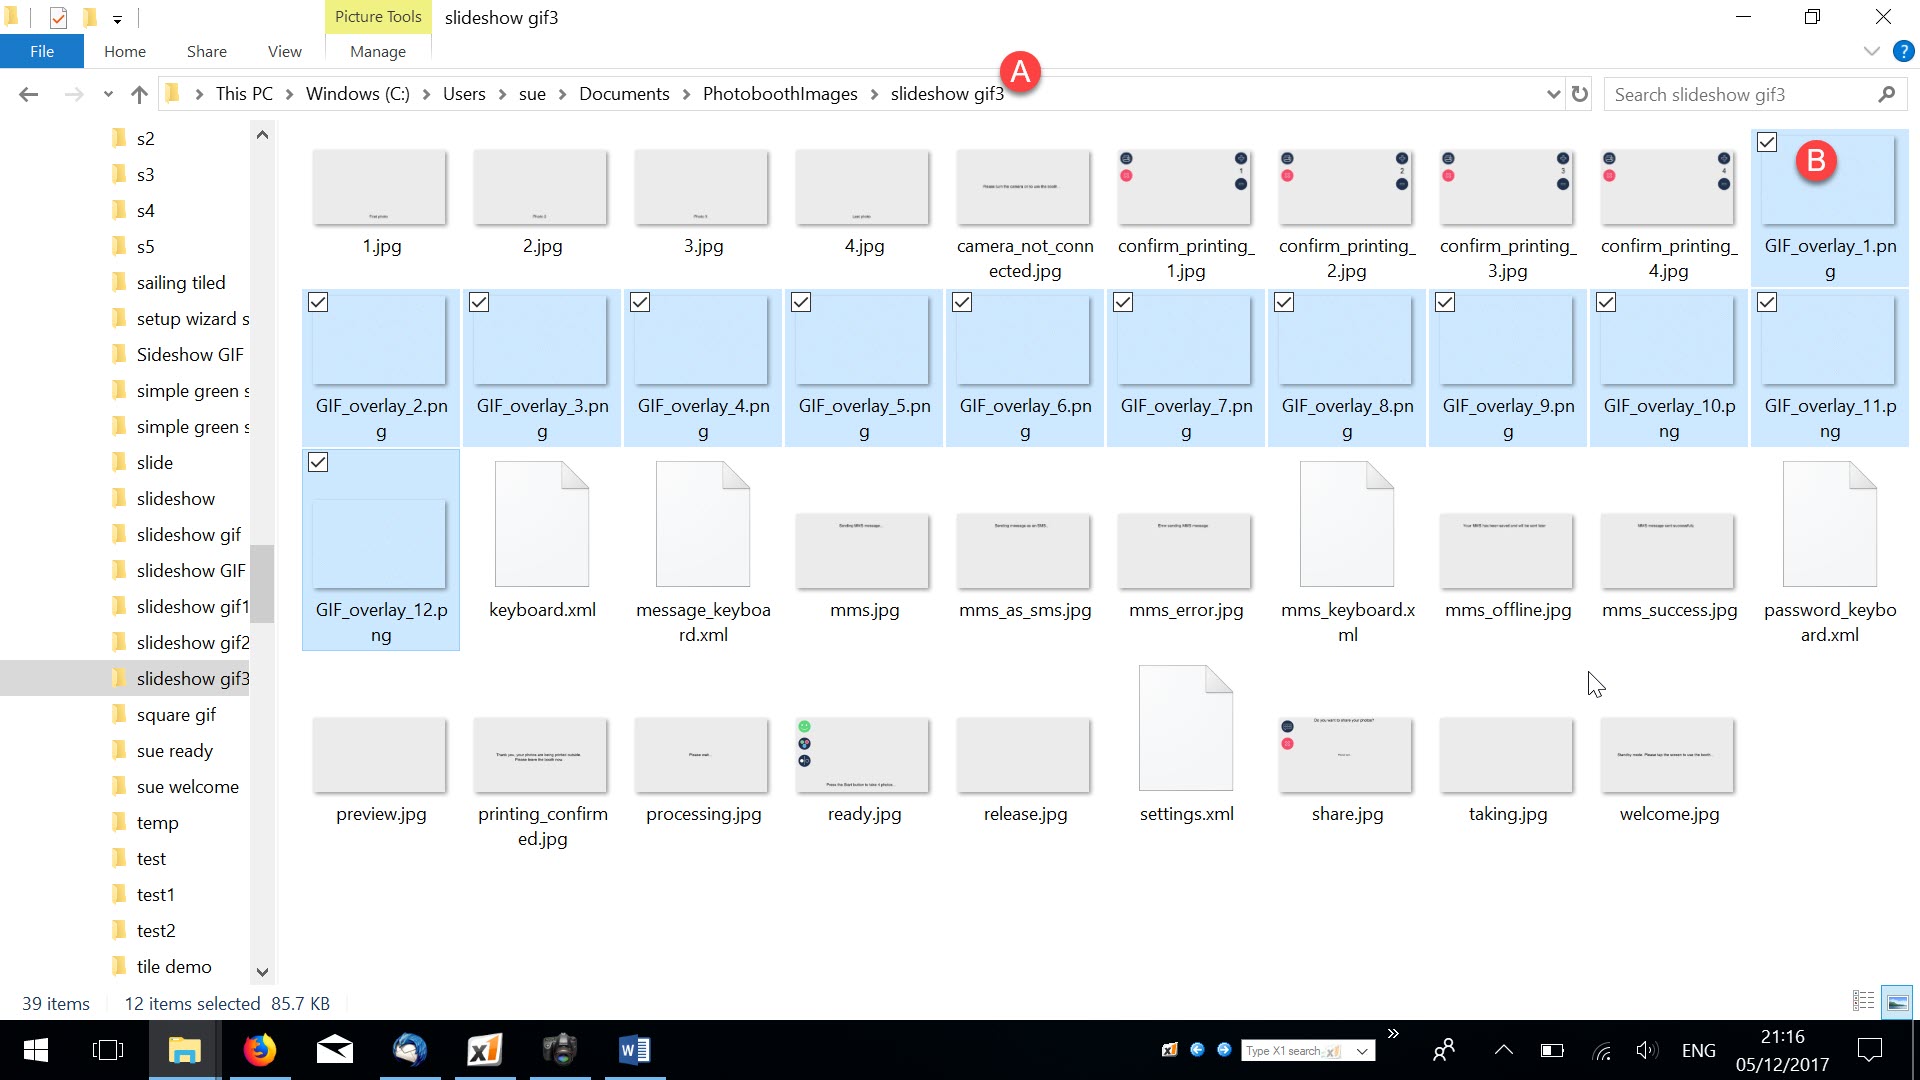The height and width of the screenshot is (1080, 1920).
Task: Switch to large thumbnails view icon
Action: pyautogui.click(x=1897, y=1001)
